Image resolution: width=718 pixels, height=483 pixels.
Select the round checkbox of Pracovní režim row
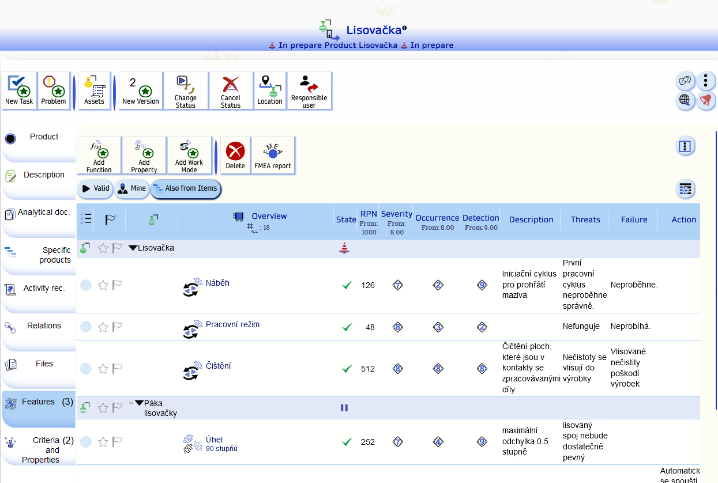[x=86, y=327]
